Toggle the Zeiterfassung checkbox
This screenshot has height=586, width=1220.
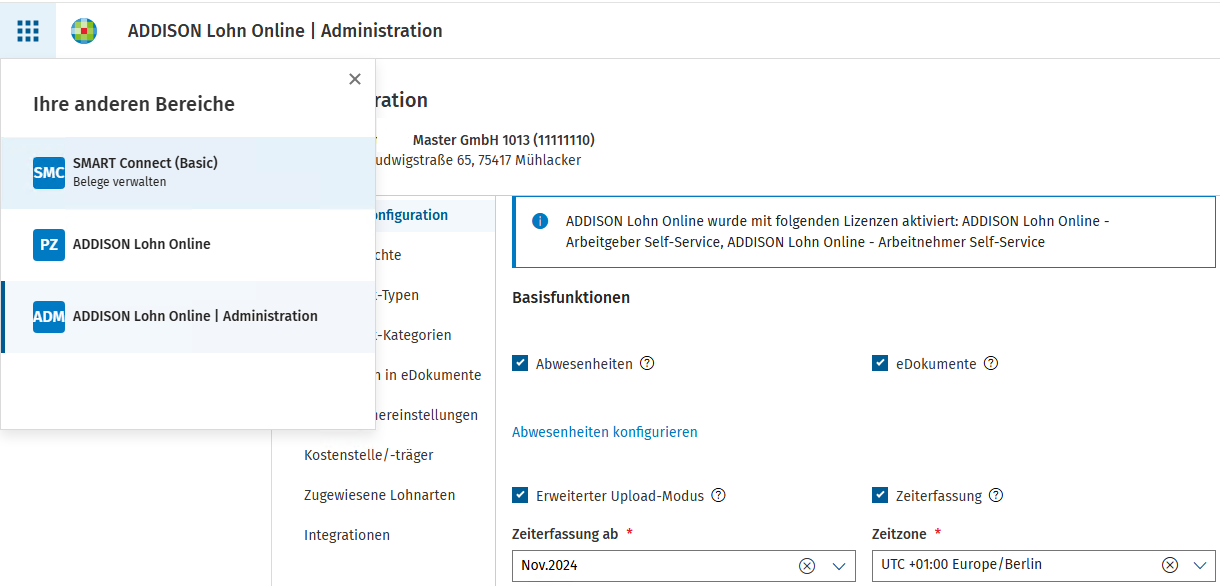880,495
